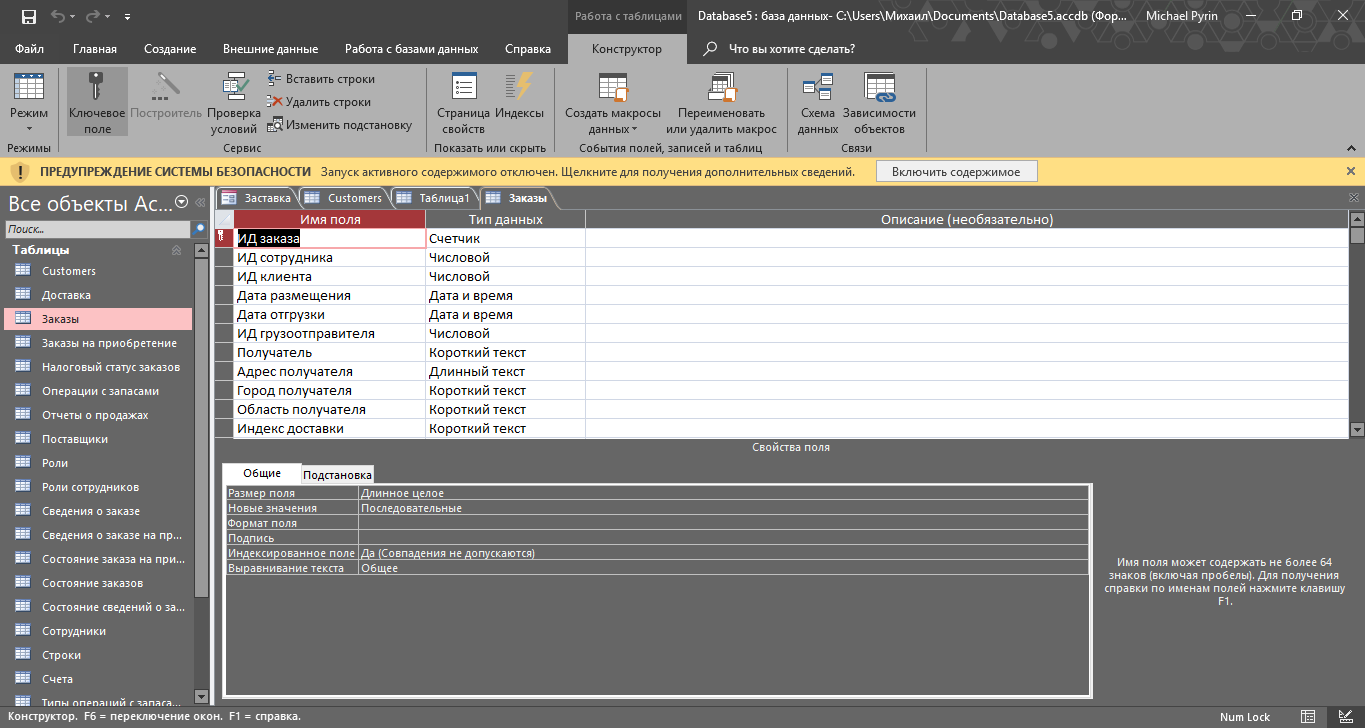Select Сотрудники table in navigation pane
Image resolution: width=1365 pixels, height=728 pixels.
pos(73,631)
